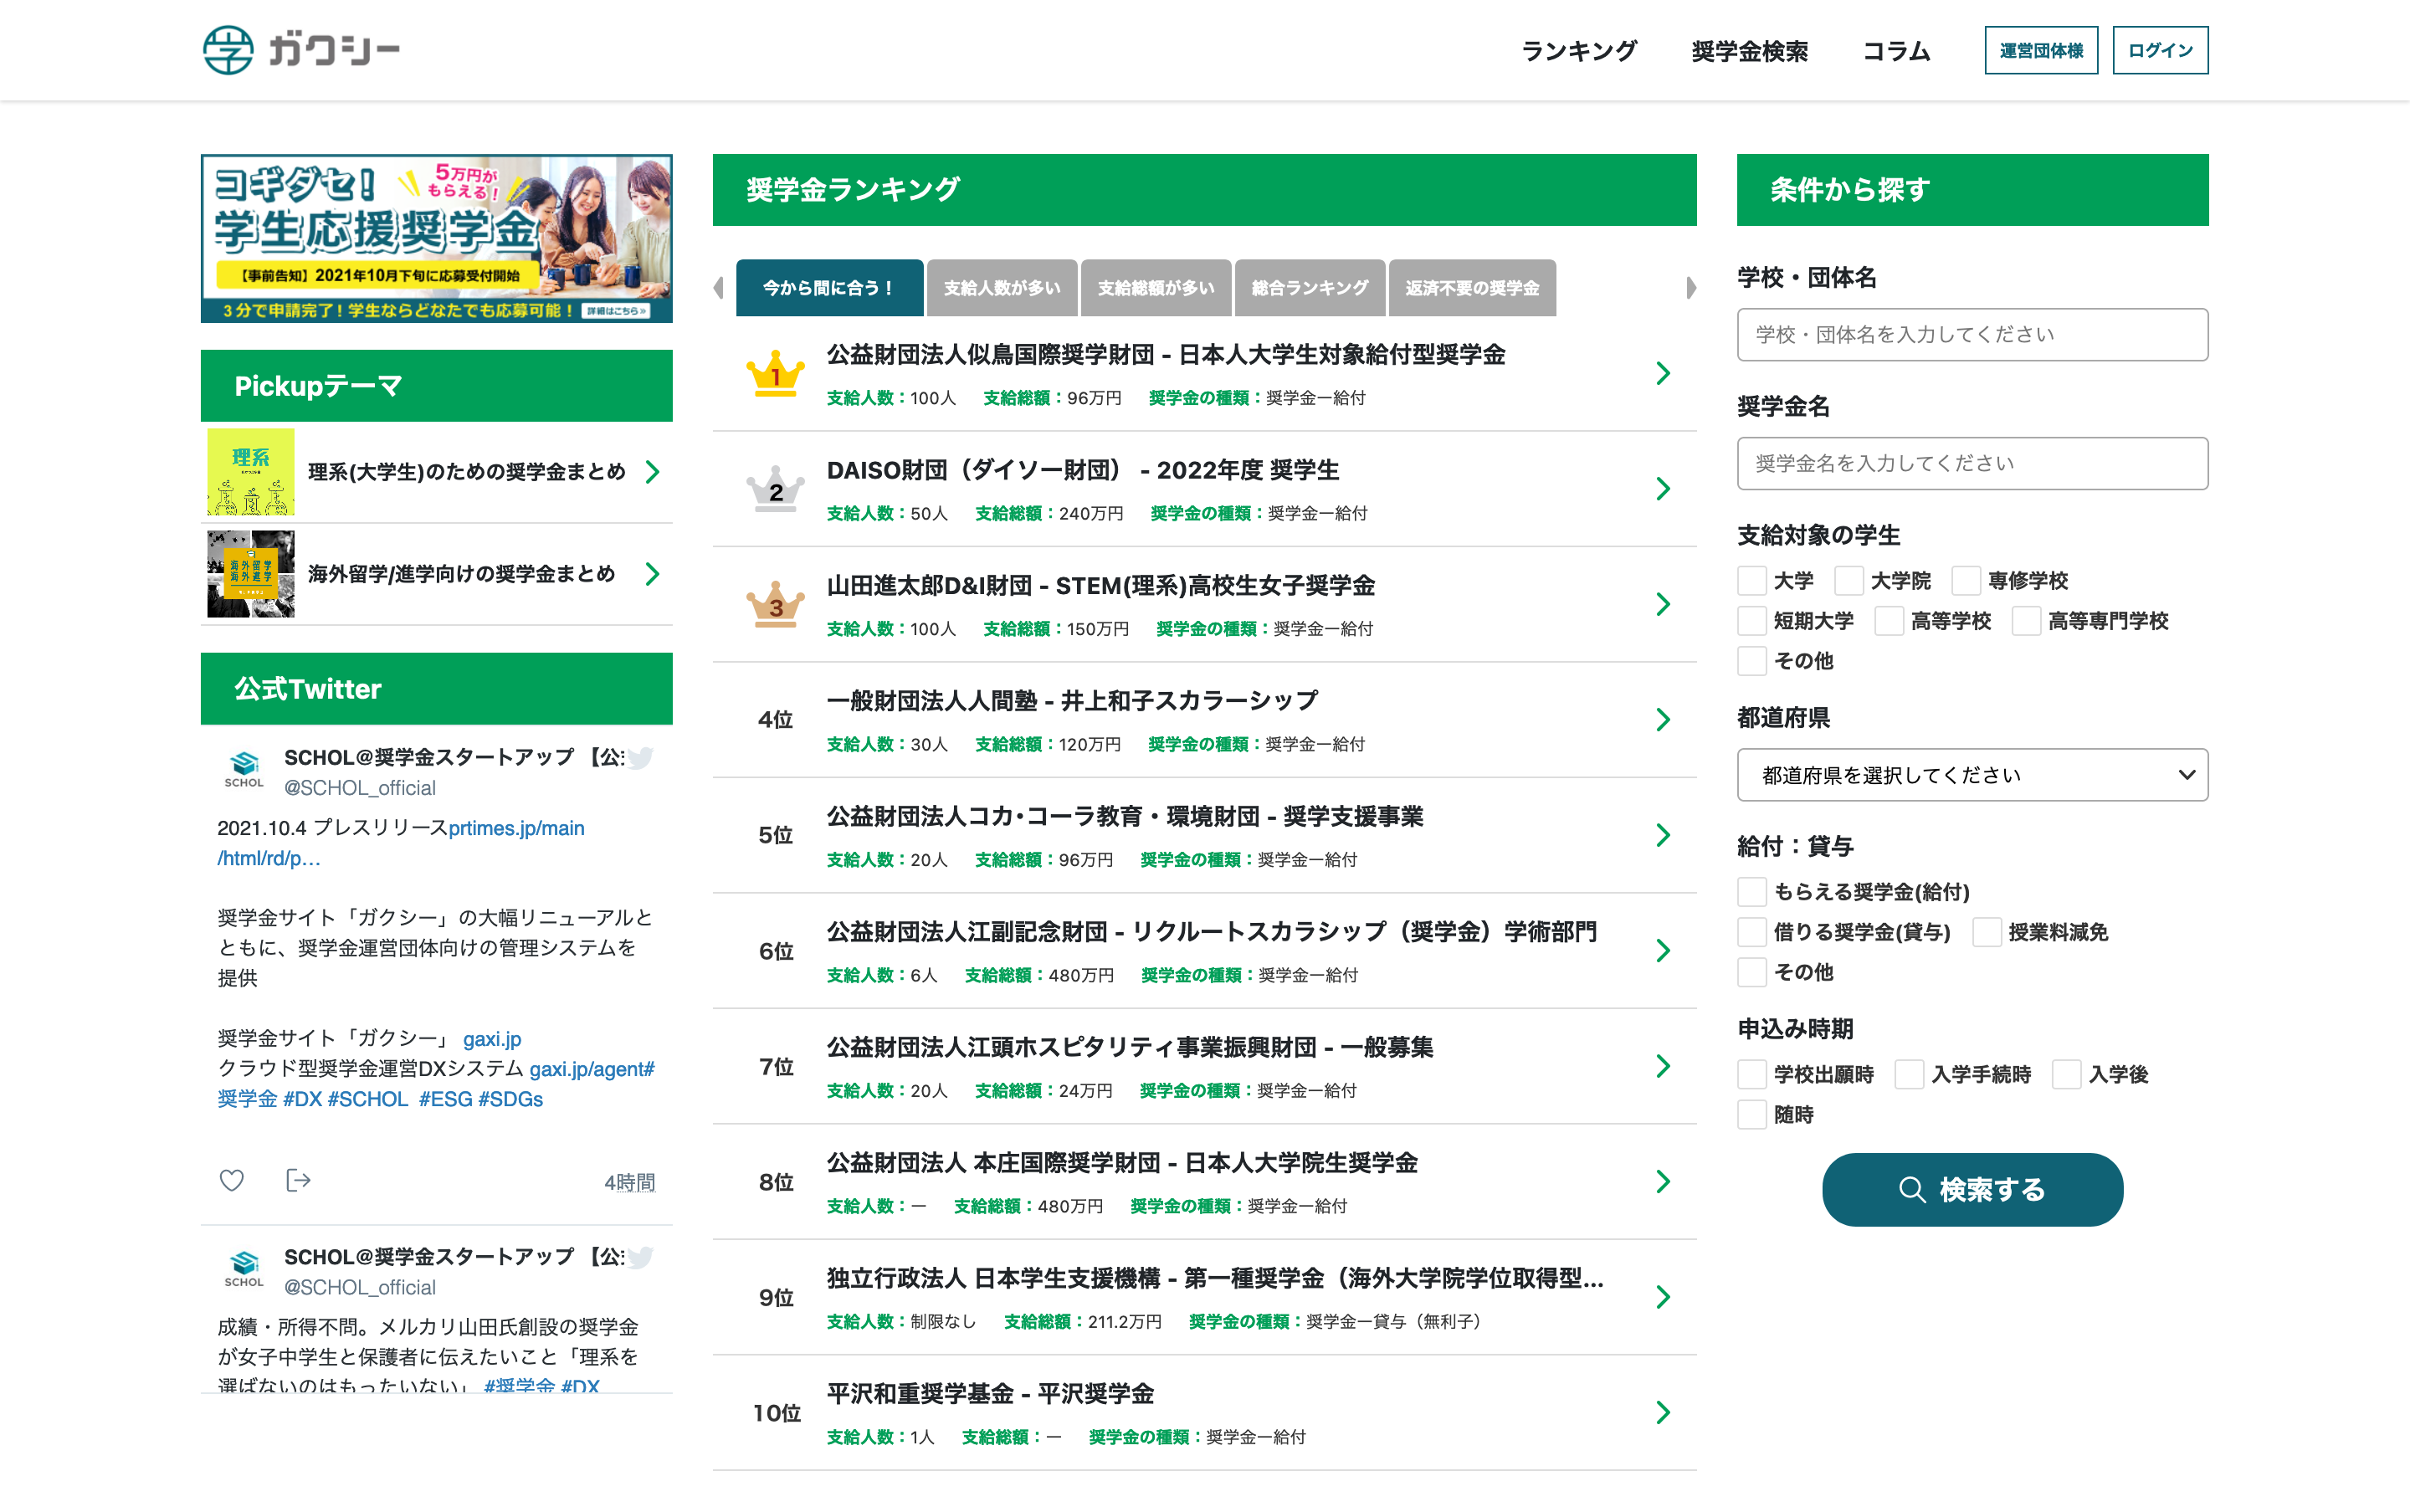Enable 借りる奨学金(貸与) checkbox

click(1752, 932)
